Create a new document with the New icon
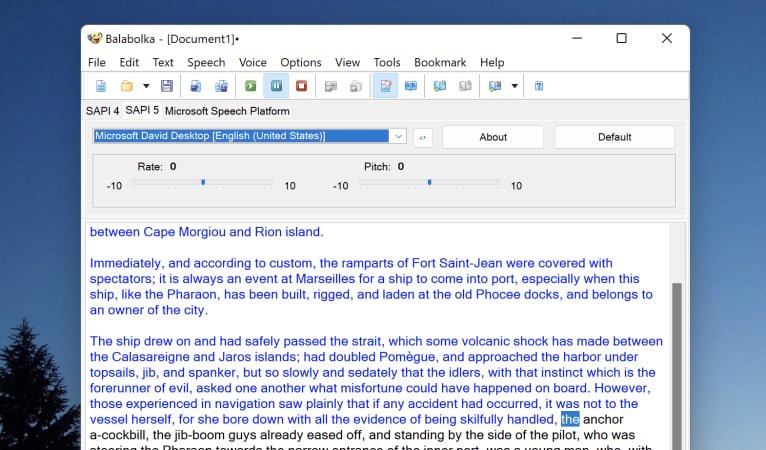This screenshot has height=450, width=766. 101,86
